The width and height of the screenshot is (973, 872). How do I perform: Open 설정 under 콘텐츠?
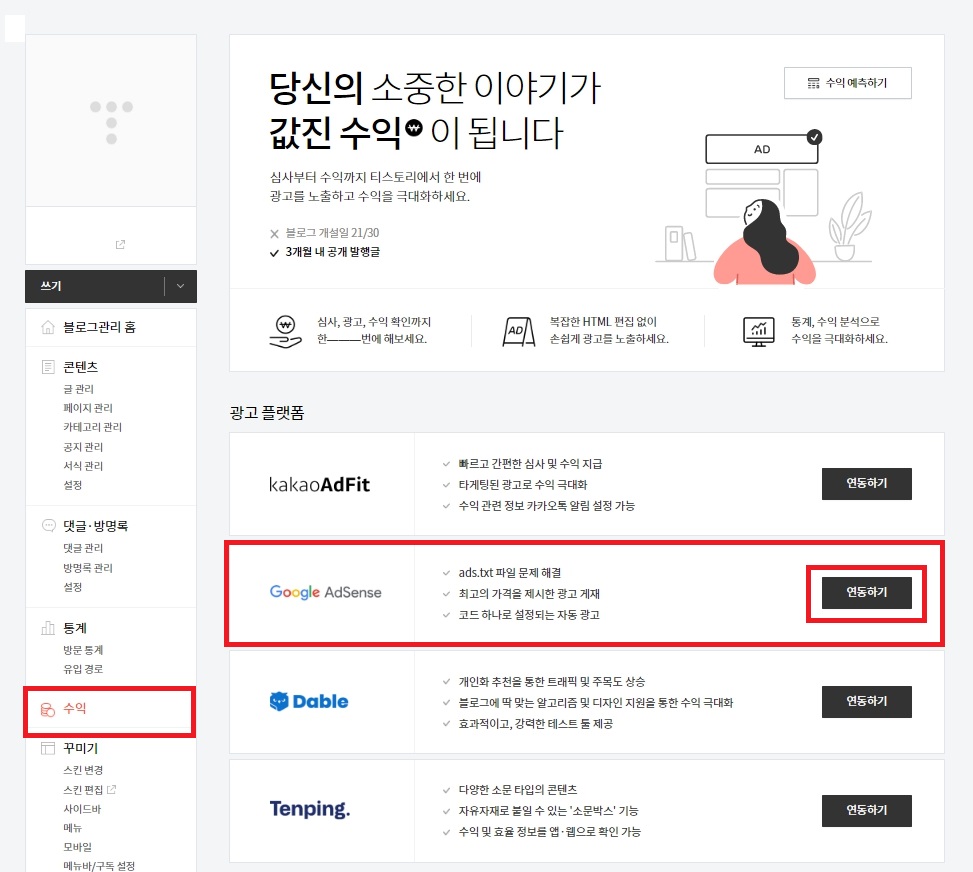tap(73, 485)
